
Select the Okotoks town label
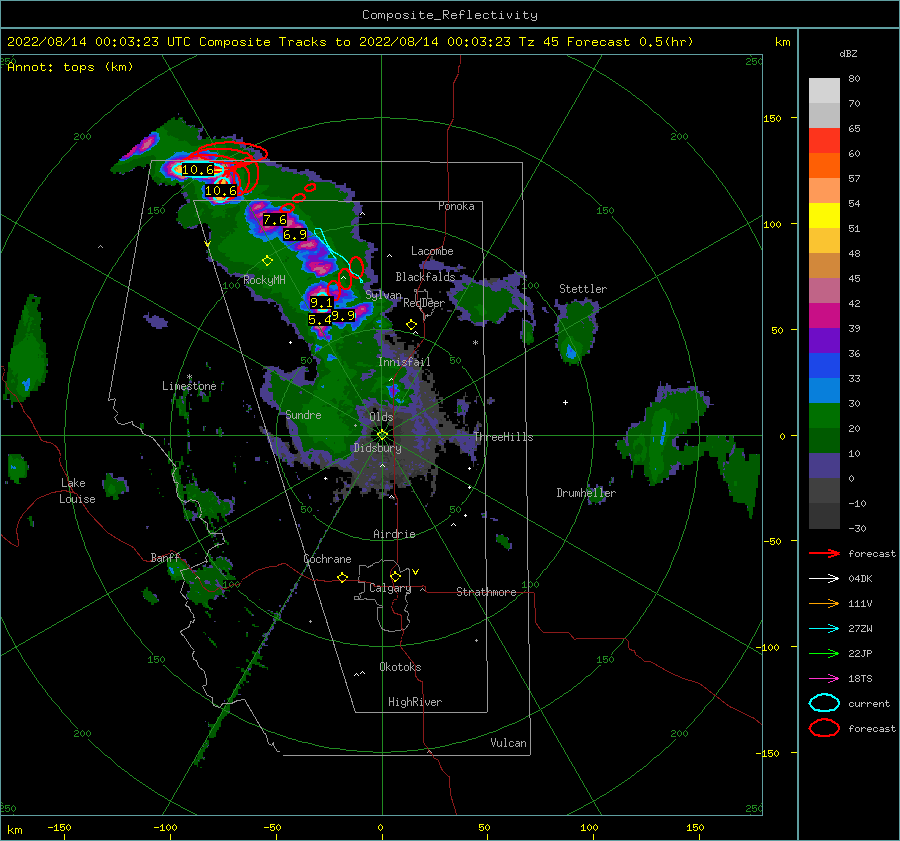pos(400,666)
